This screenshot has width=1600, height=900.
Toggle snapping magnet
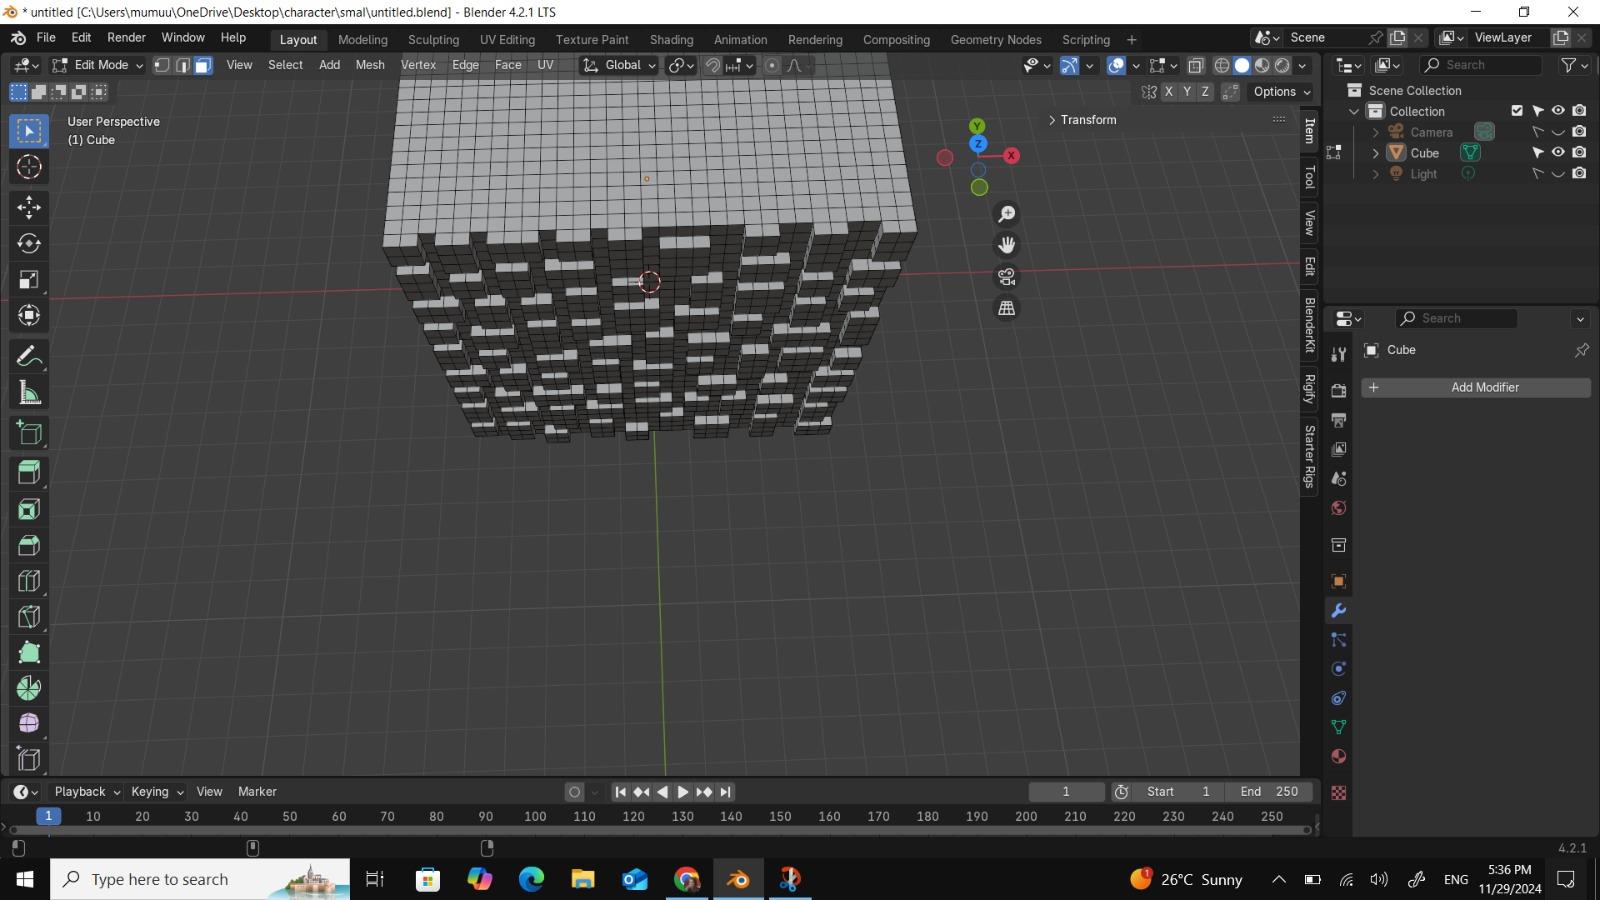[x=712, y=65]
